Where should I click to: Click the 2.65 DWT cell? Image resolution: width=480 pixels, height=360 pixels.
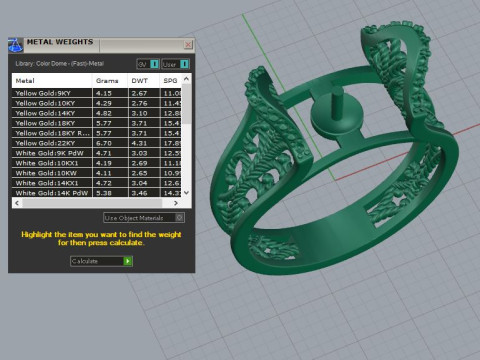[x=144, y=173]
